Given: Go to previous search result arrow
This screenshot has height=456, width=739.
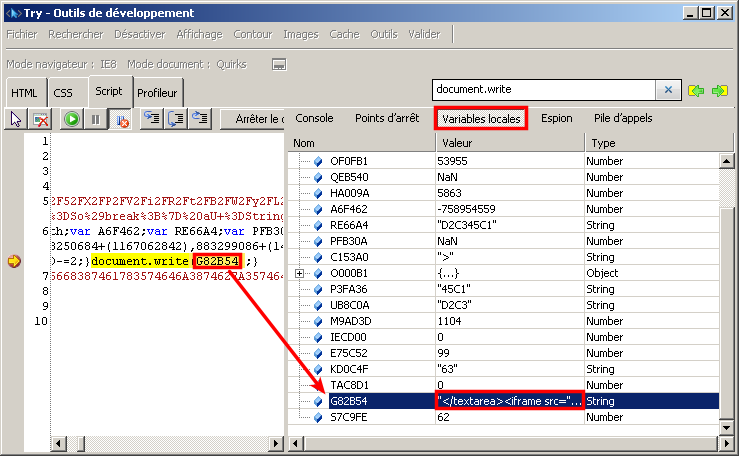Looking at the screenshot, I should (697, 91).
